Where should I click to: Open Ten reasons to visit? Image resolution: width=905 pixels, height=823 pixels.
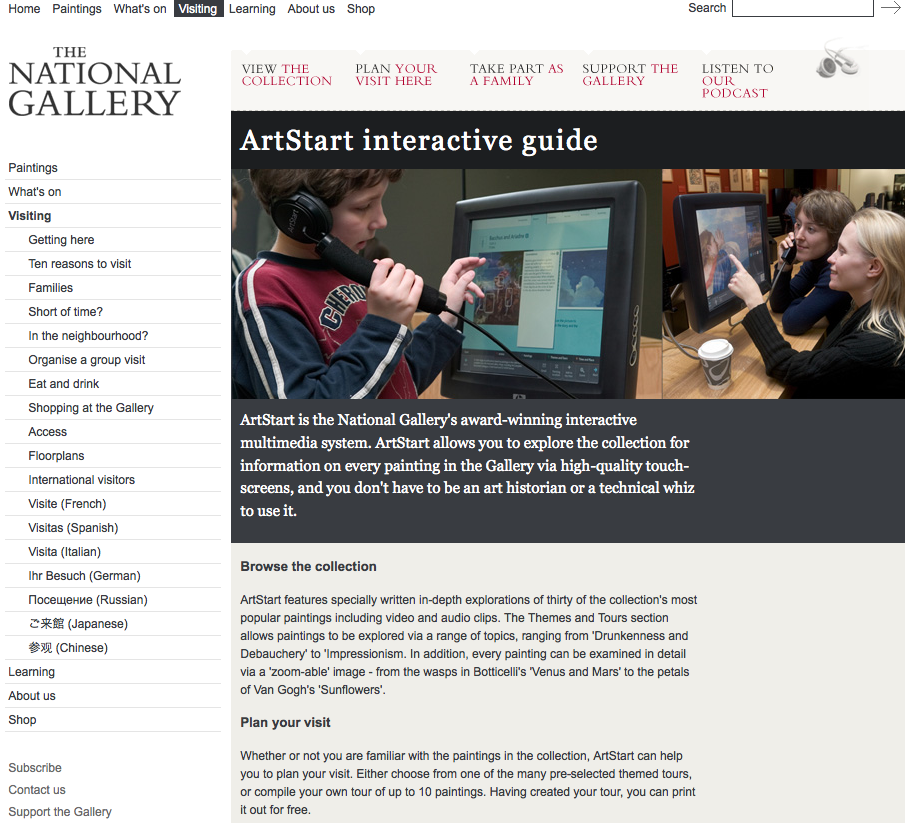point(80,264)
